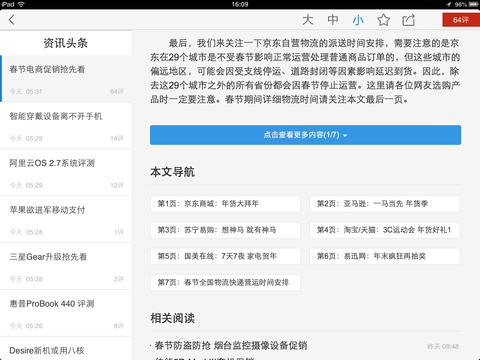Go to 第3页 苏宁易购 page link
Viewport: 480px width, 360px height.
225,230
